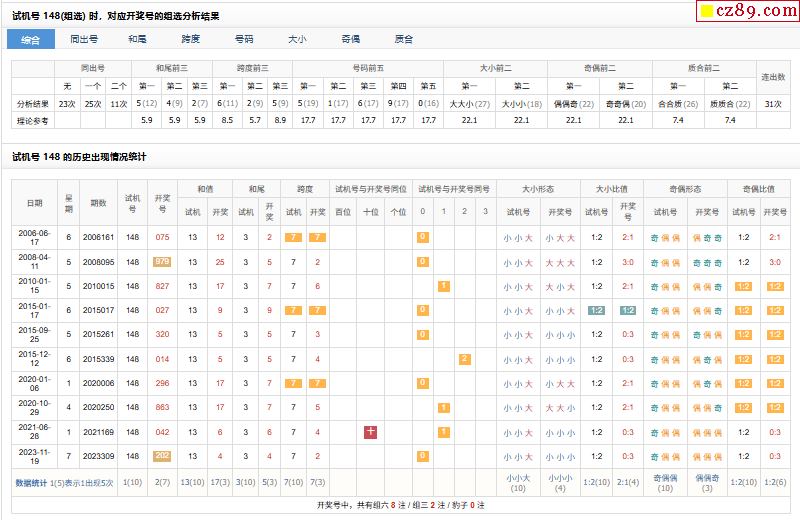This screenshot has height=520, width=800.
Task: Click the 奇偶形态 column header
Action: [x=685, y=189]
